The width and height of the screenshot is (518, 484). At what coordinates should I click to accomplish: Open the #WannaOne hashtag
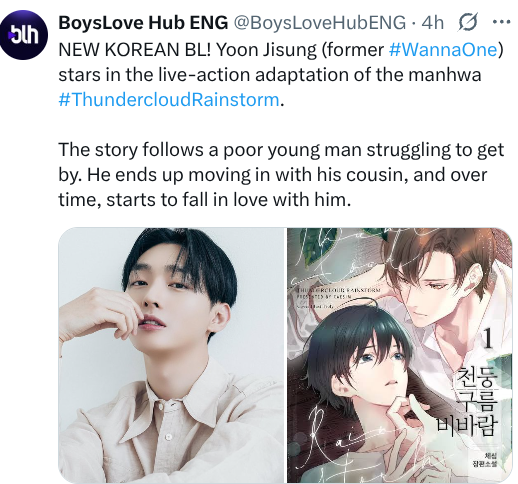click(x=443, y=50)
